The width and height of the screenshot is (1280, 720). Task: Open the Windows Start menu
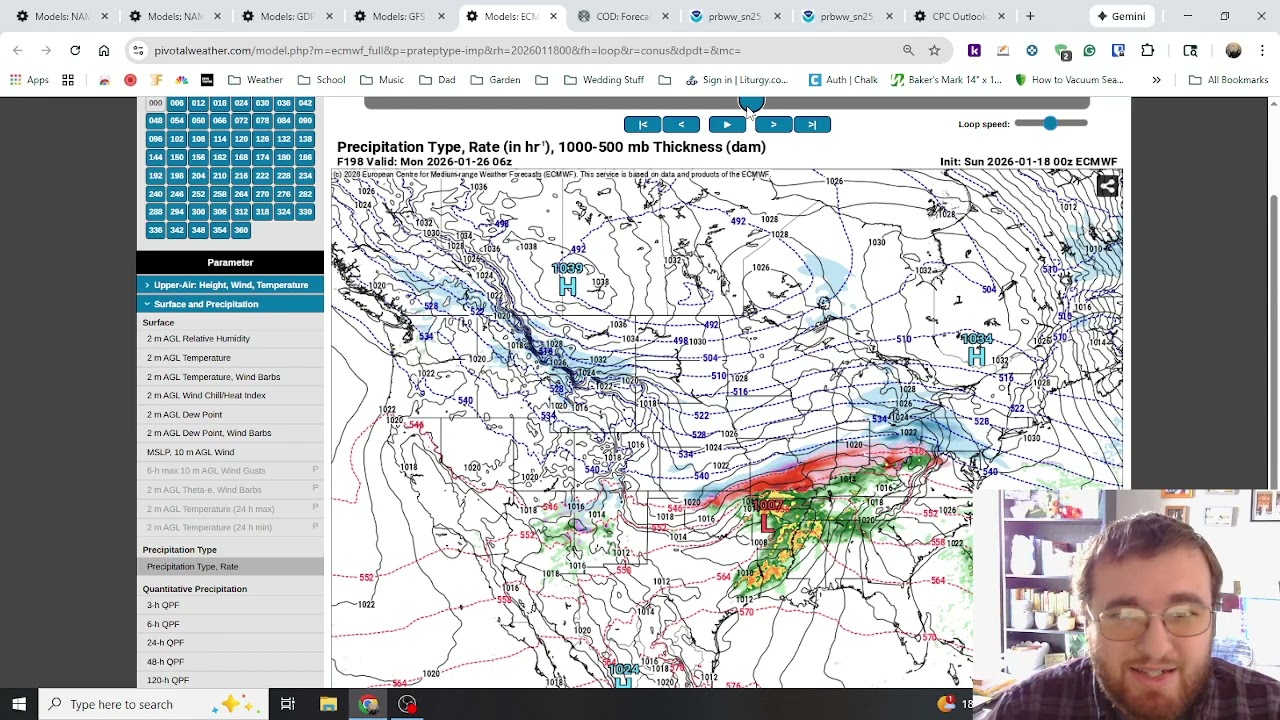(x=19, y=704)
